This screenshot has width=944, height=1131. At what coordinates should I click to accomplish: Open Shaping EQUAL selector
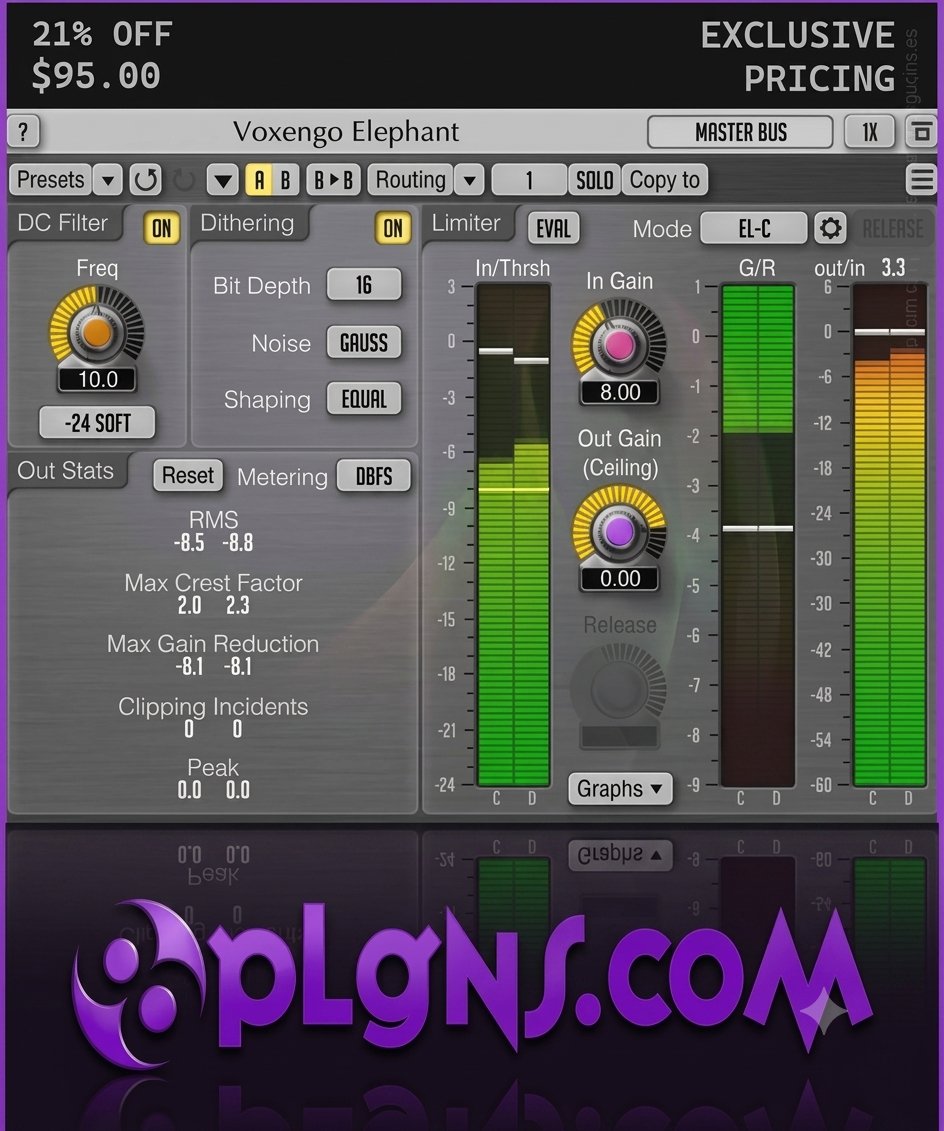(x=363, y=399)
